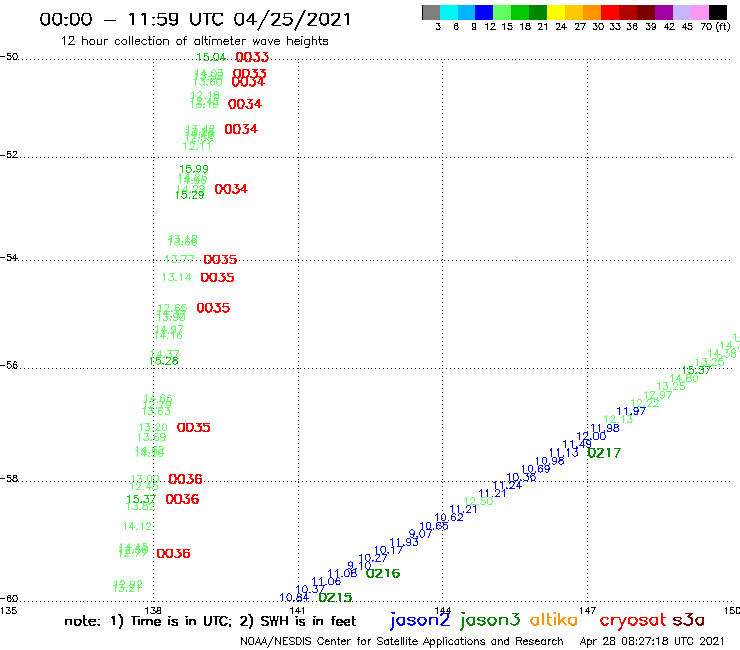This screenshot has height=650, width=740.
Task: Click the latitude axis label '-54'
Action: [9, 257]
